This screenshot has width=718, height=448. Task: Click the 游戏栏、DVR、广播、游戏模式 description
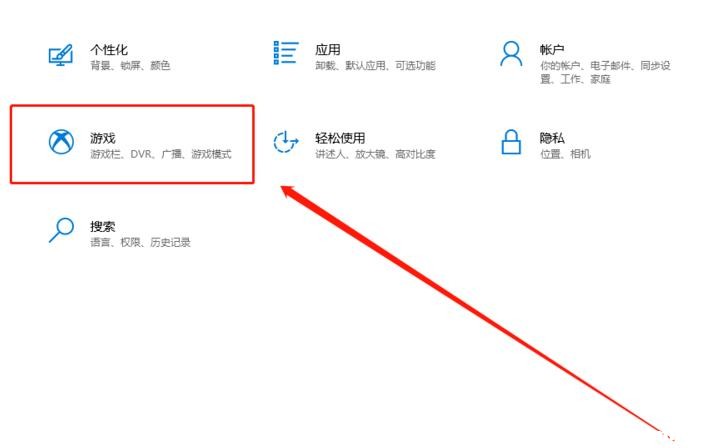[x=161, y=154]
